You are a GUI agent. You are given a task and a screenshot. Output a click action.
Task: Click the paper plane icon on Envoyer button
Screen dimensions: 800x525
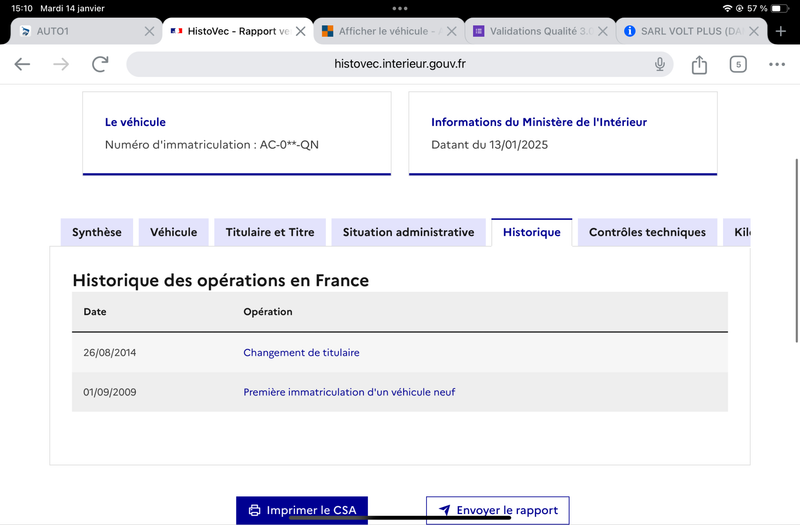(444, 510)
